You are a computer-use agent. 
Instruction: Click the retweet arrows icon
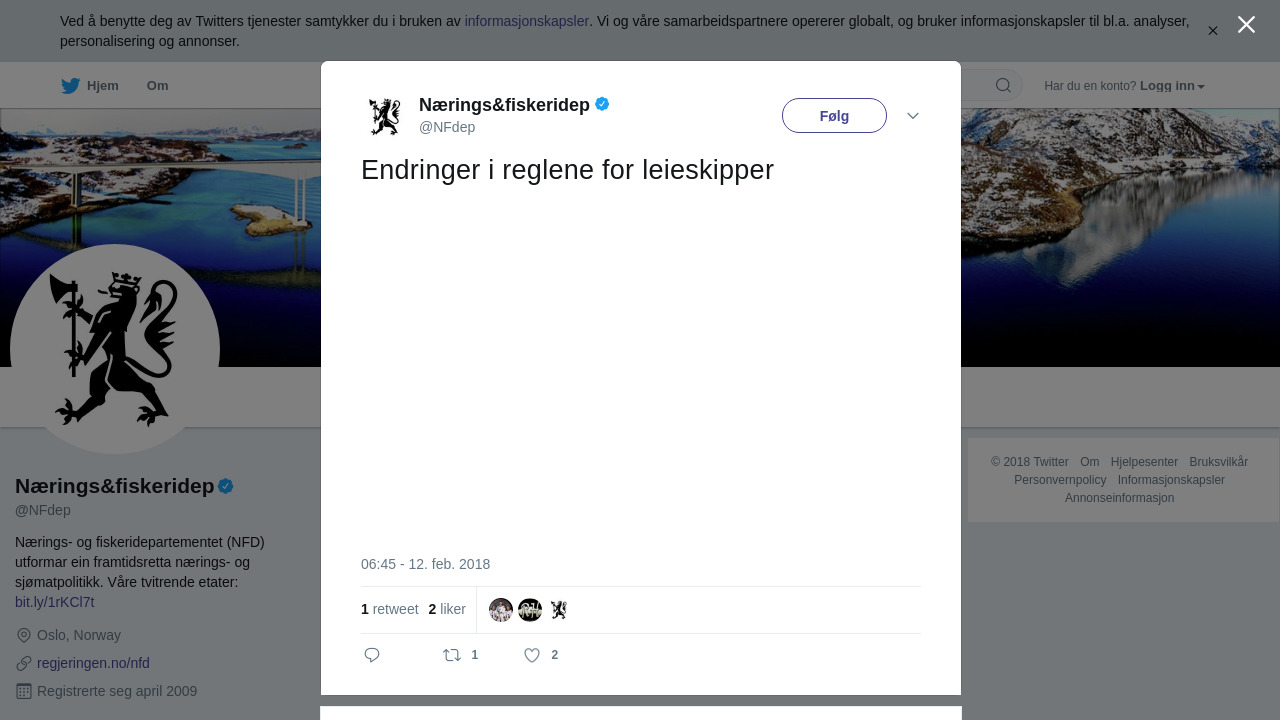point(452,655)
